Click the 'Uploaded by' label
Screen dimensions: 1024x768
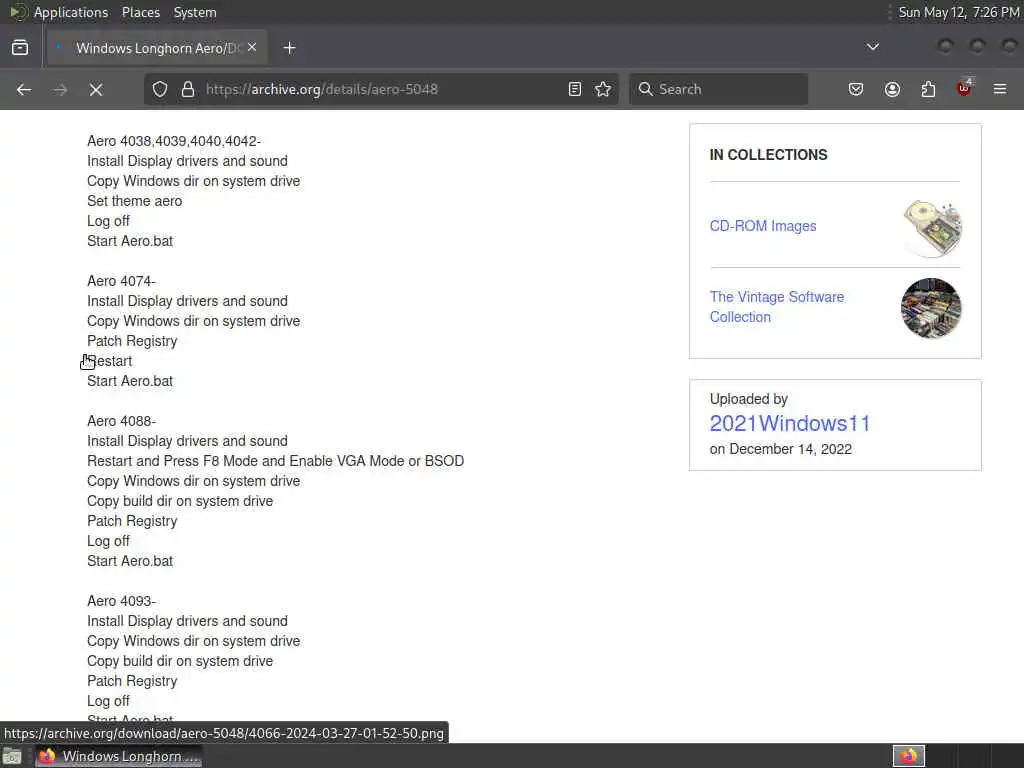click(748, 399)
